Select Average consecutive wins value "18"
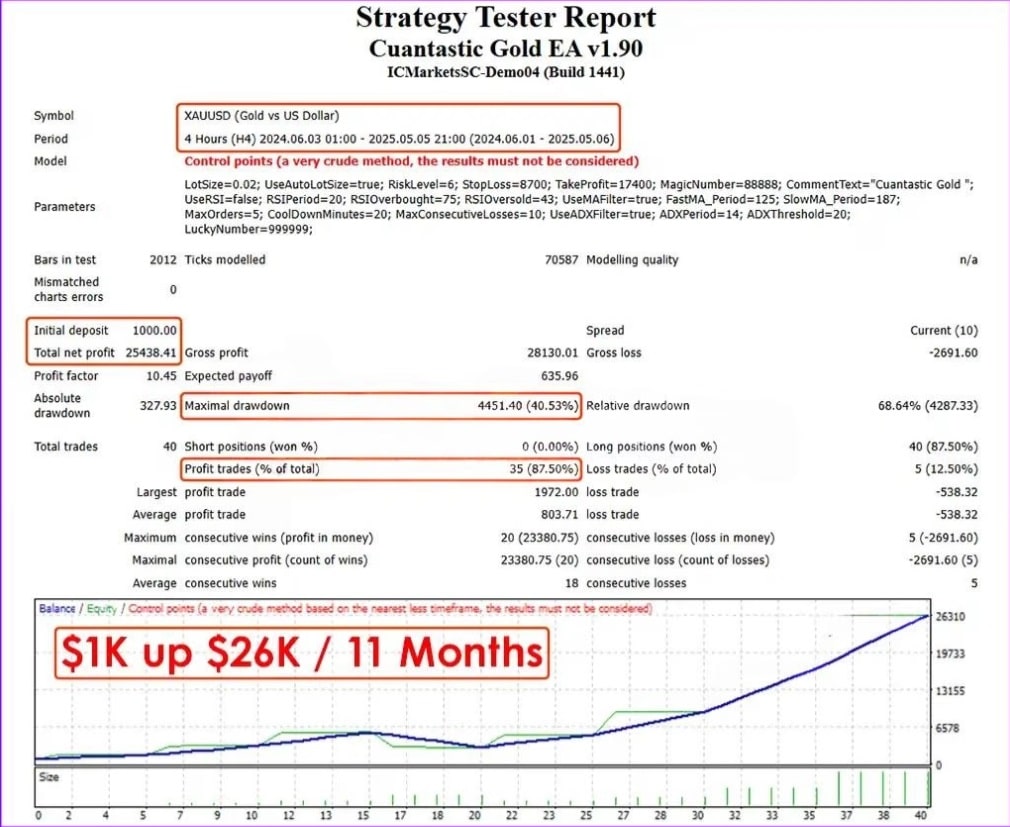 pos(571,584)
